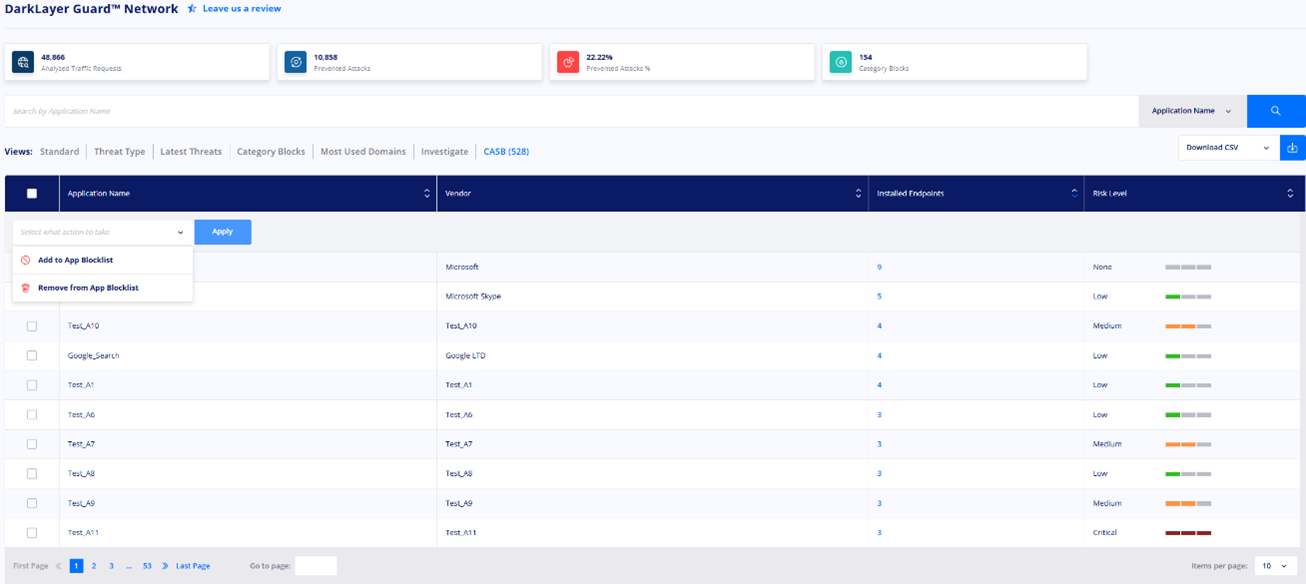Collapse the Select what action to take dropdown

point(102,232)
